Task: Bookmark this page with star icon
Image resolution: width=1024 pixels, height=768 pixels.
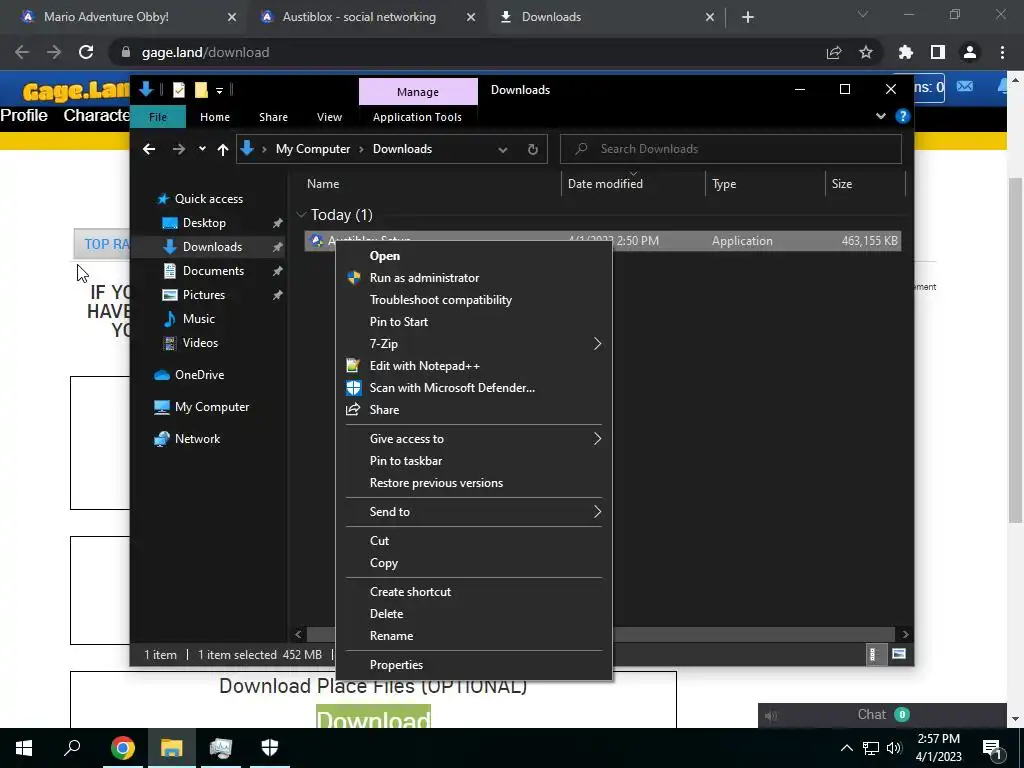Action: pos(866,52)
